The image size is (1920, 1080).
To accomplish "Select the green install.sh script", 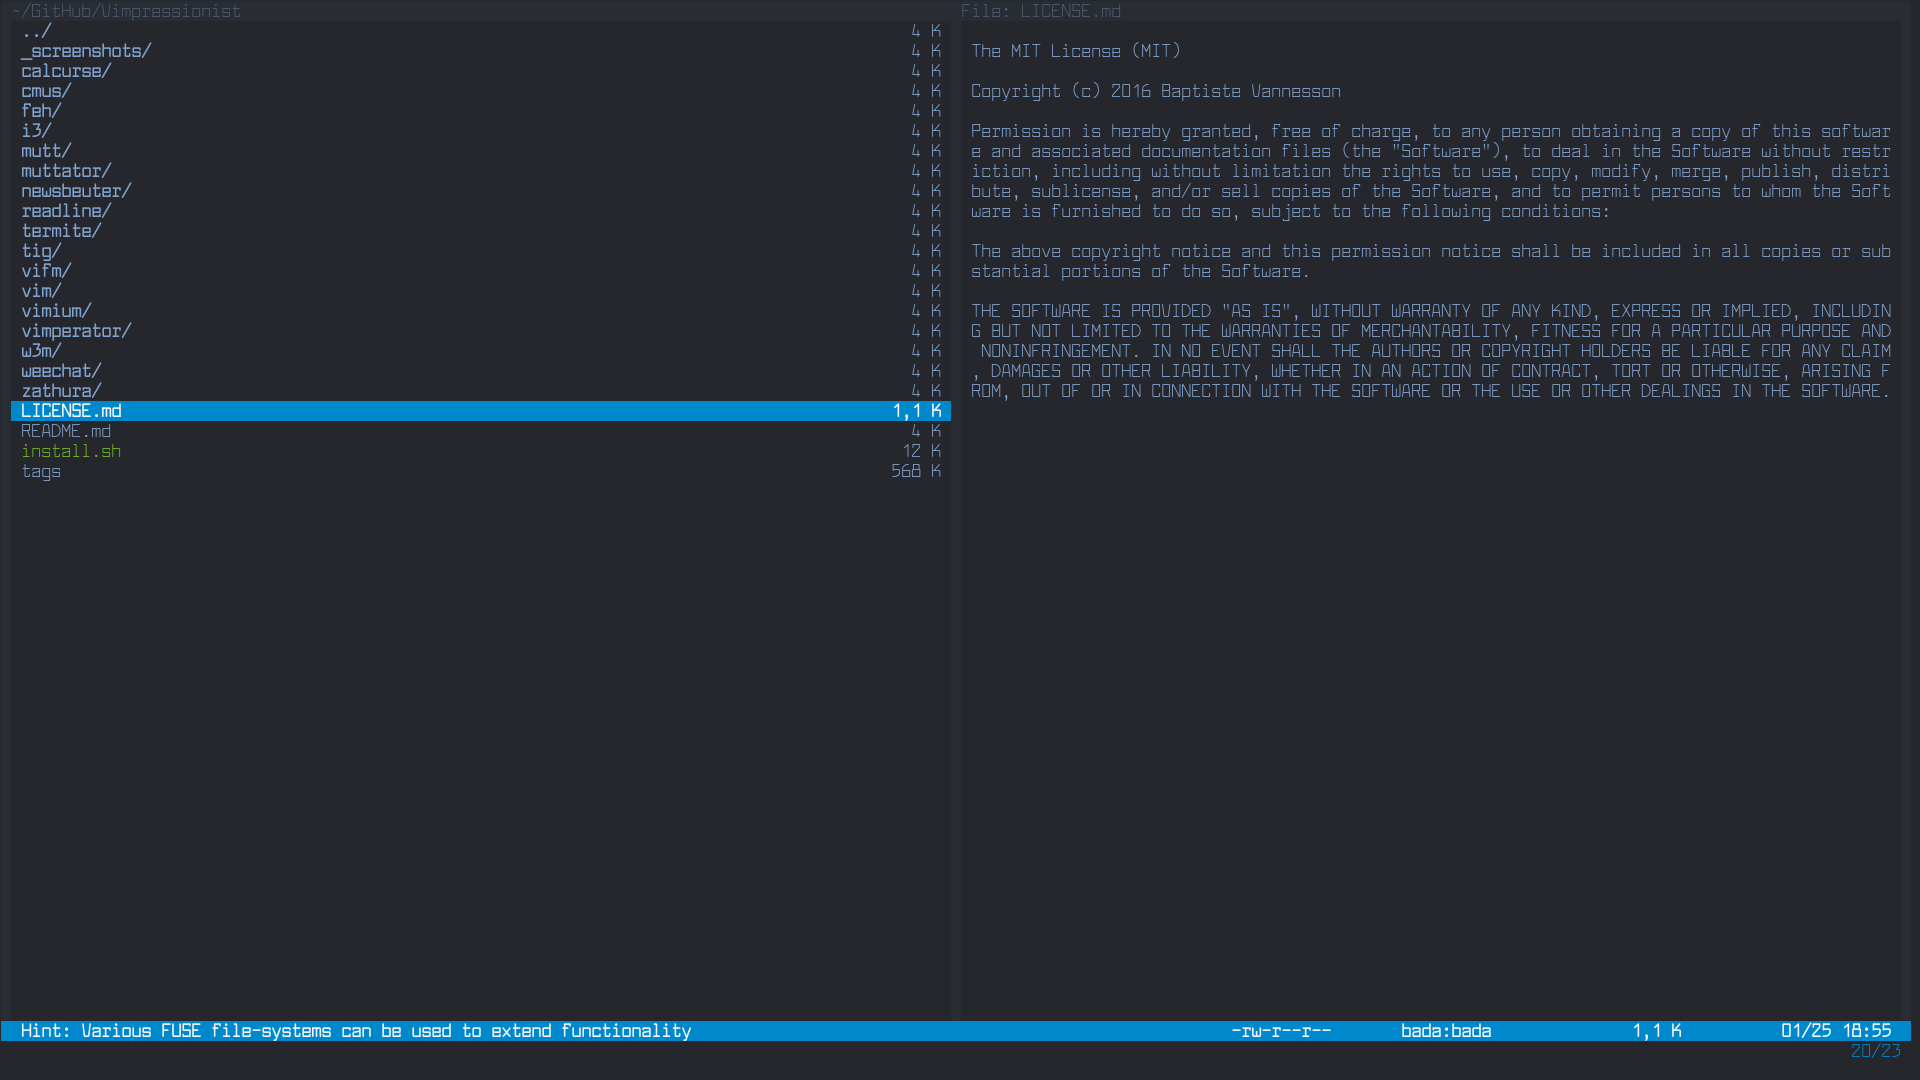I will (71, 451).
